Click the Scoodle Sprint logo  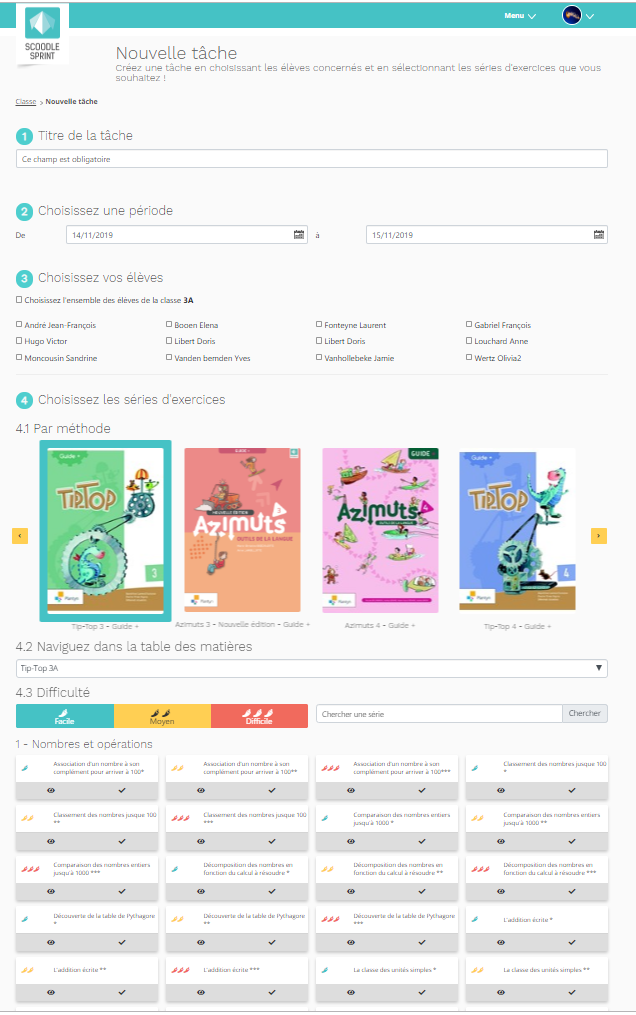(x=42, y=34)
